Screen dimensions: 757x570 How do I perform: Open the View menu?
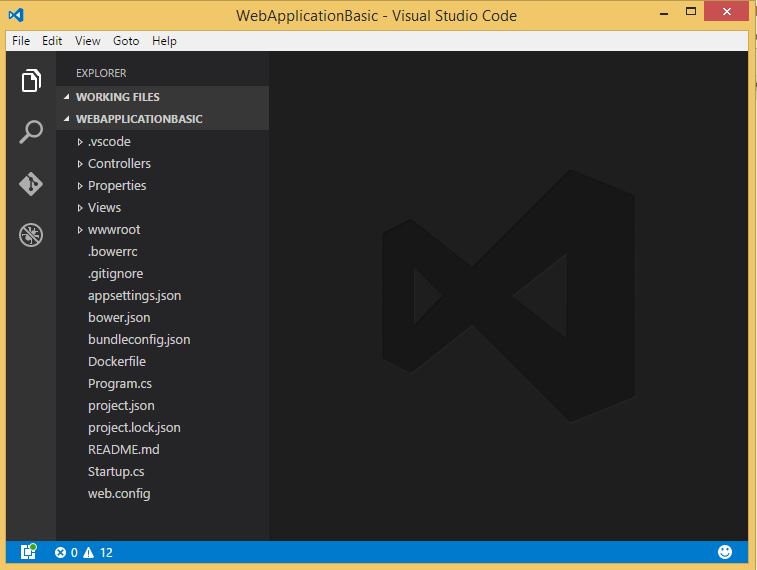point(87,41)
